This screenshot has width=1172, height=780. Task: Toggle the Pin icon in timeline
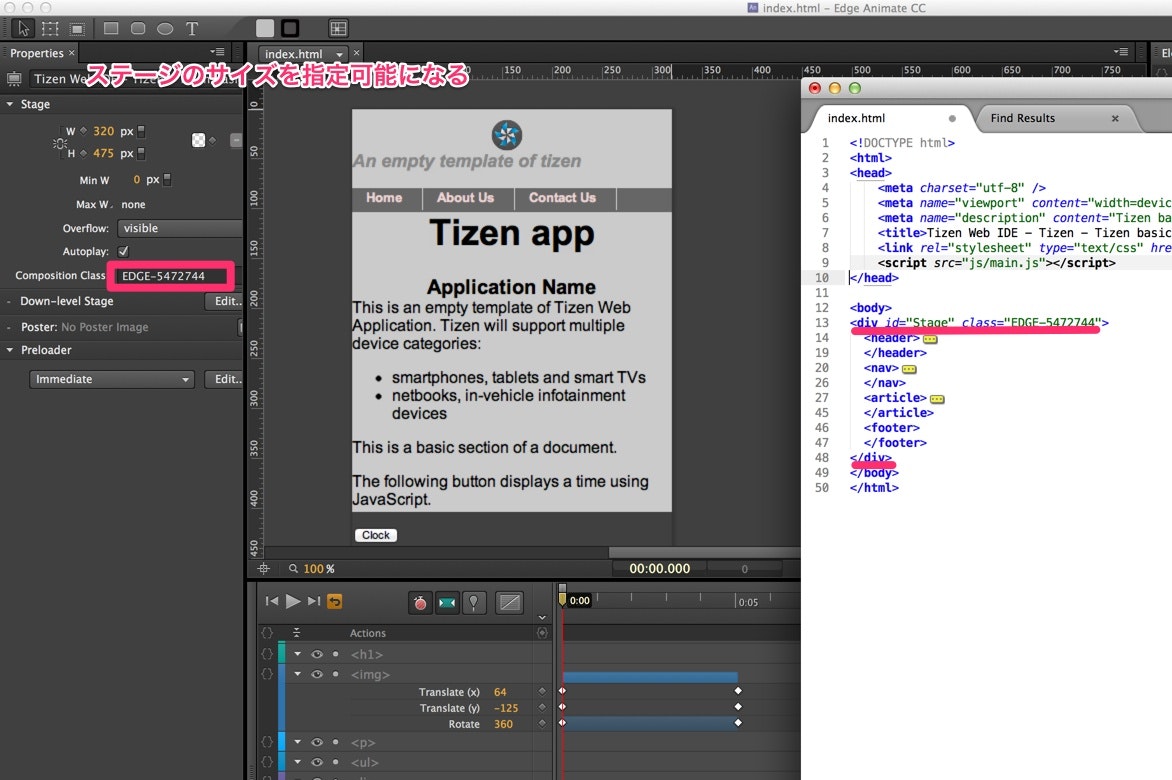coord(473,603)
